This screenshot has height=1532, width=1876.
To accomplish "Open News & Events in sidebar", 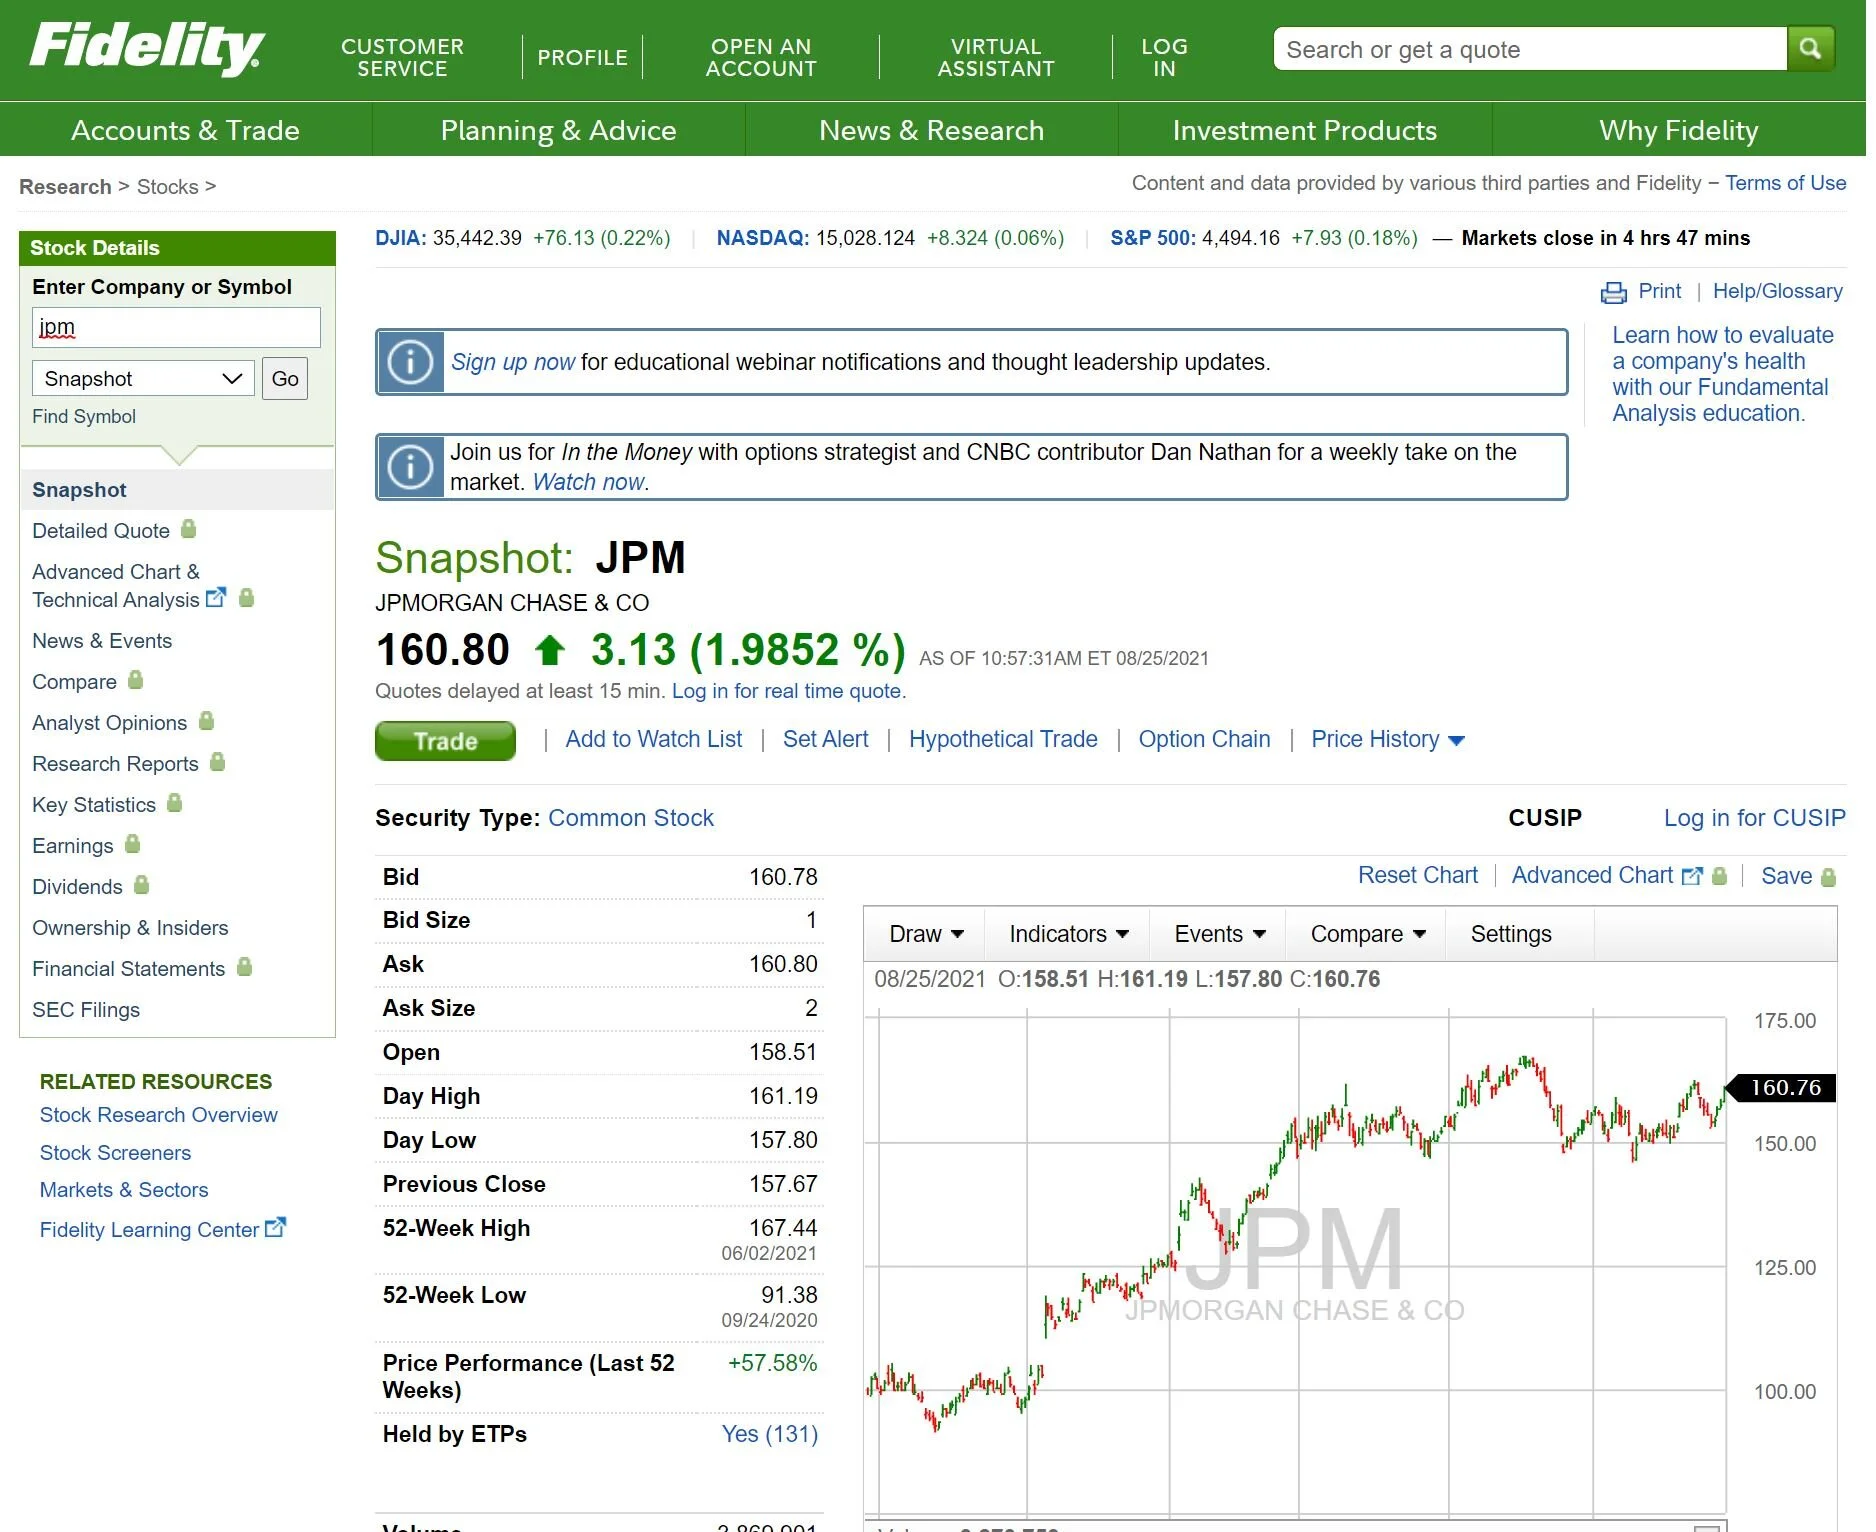I will click(x=101, y=641).
